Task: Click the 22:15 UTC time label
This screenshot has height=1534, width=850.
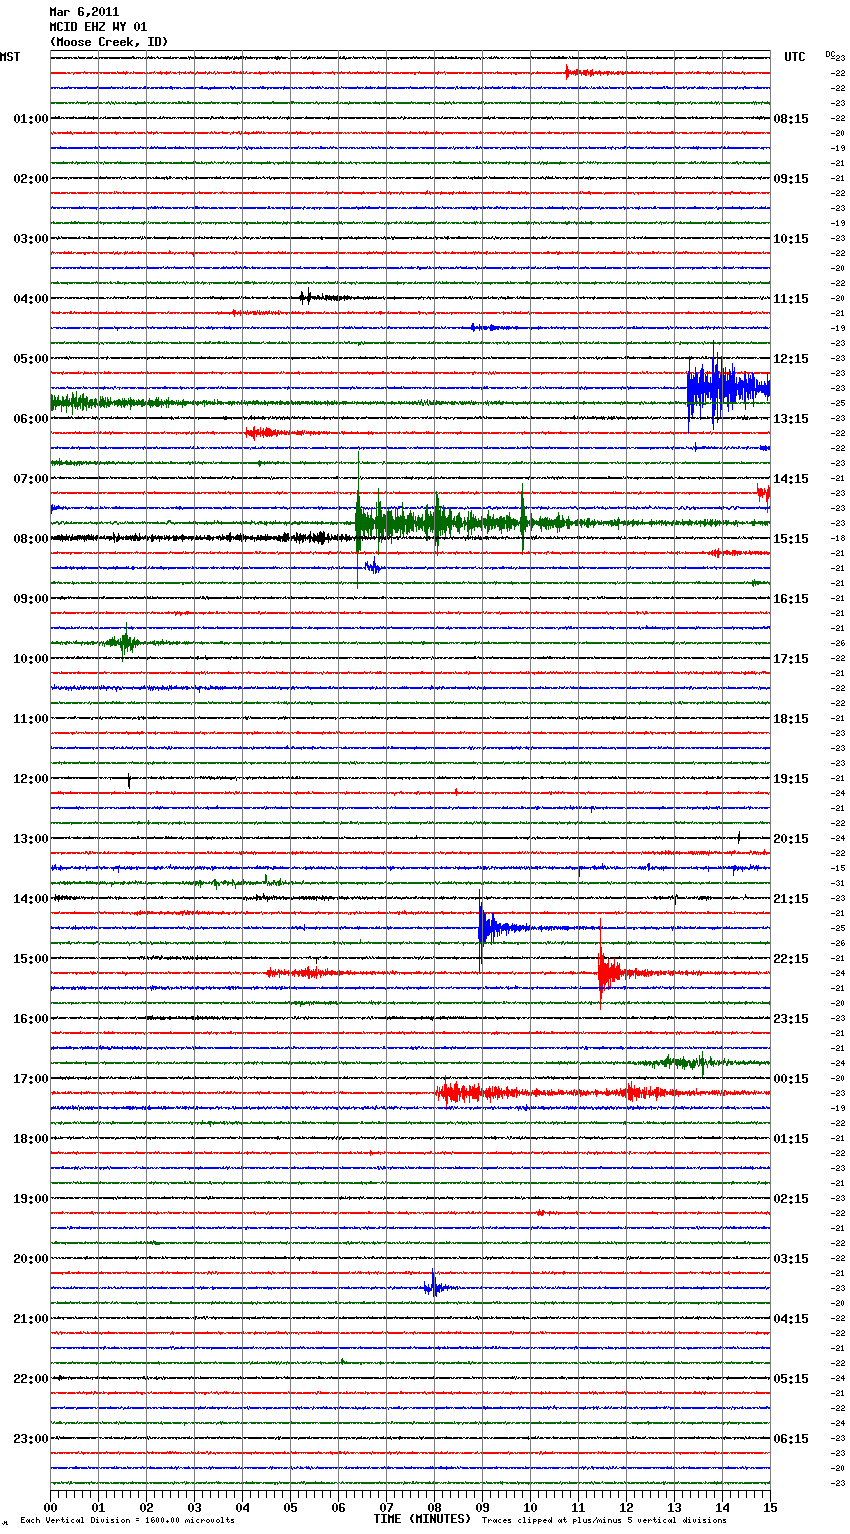Action: click(x=791, y=959)
